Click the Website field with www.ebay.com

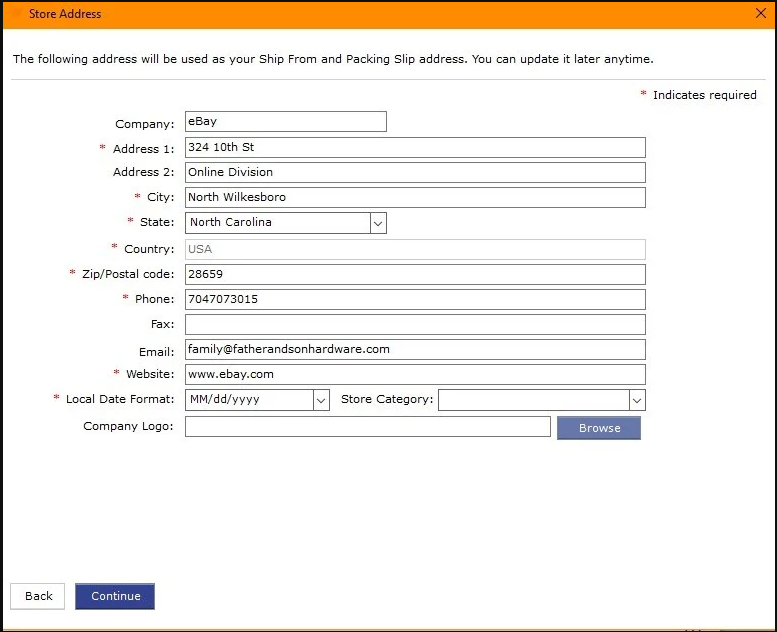point(415,375)
